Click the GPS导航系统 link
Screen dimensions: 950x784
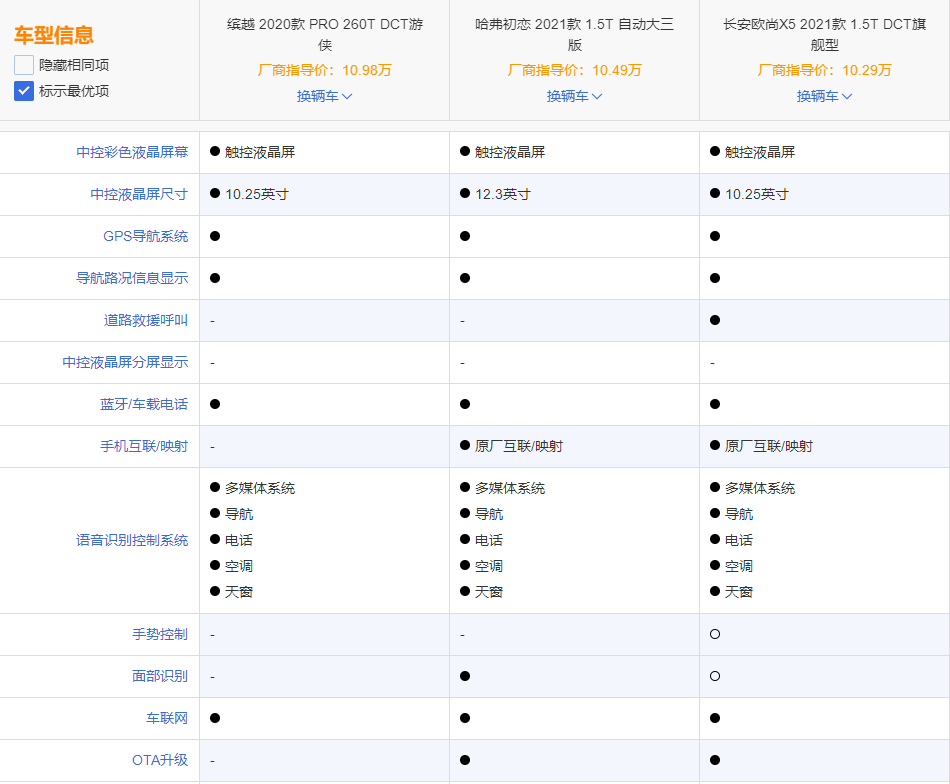tap(145, 236)
